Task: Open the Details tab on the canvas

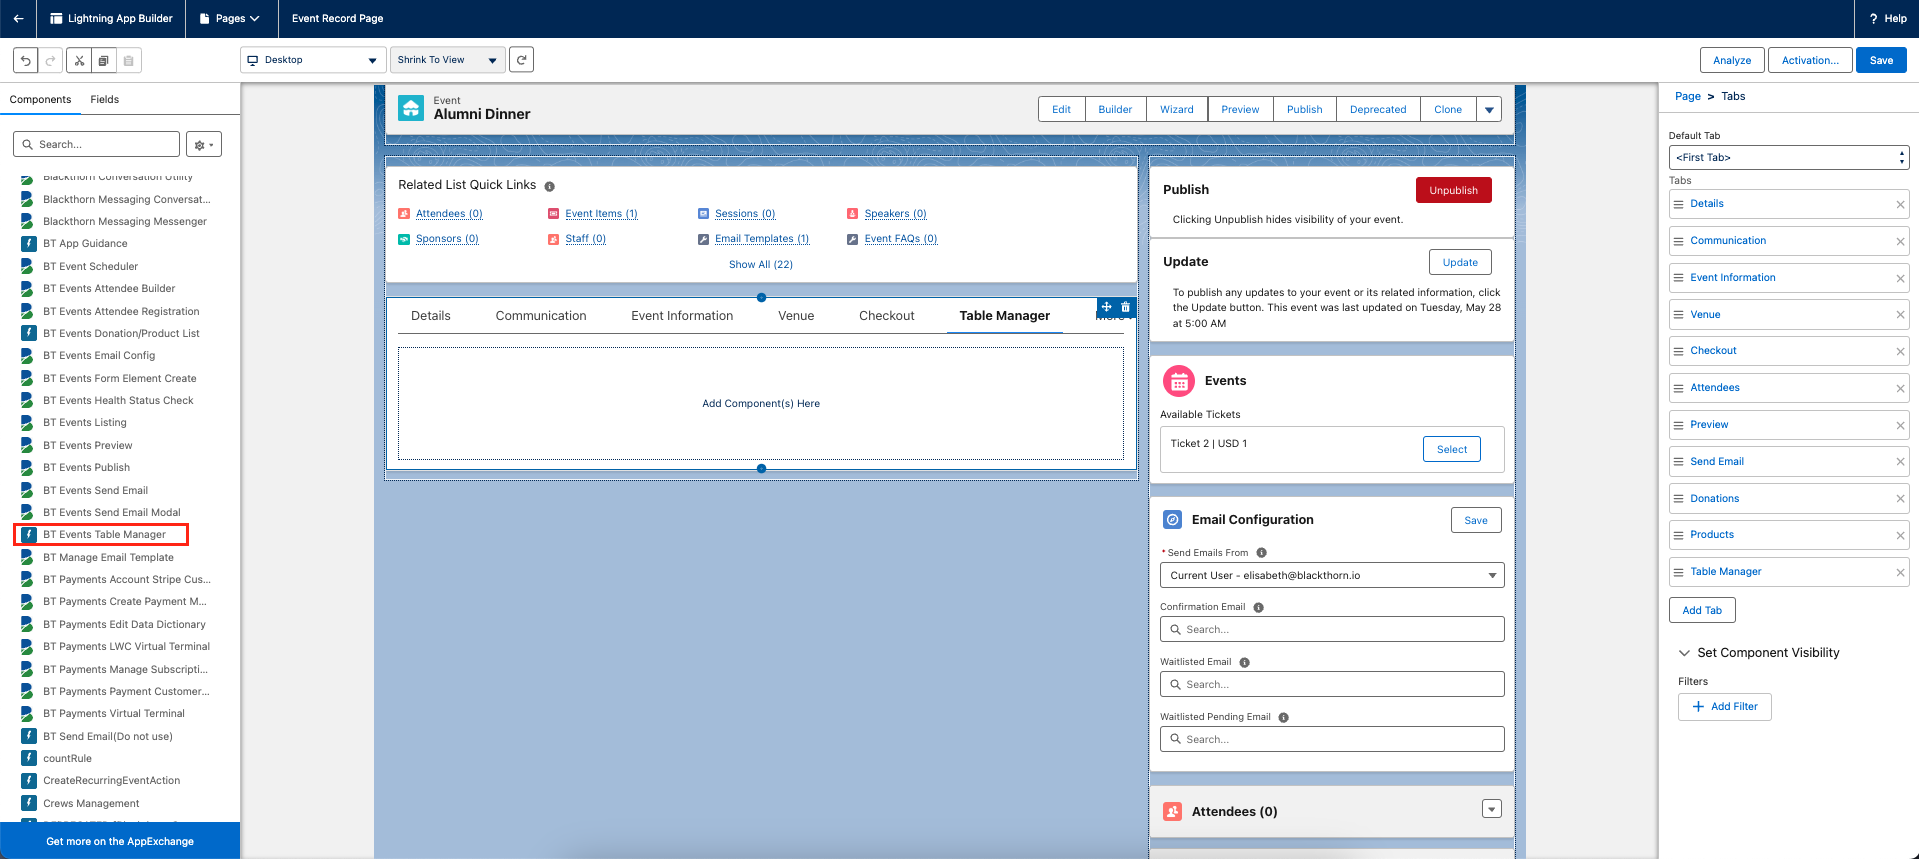Action: point(431,316)
